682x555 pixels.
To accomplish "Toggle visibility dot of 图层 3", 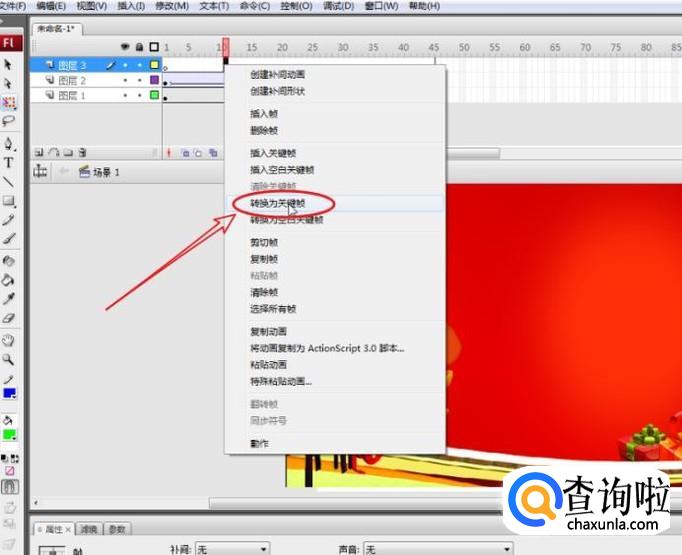I will [125, 65].
